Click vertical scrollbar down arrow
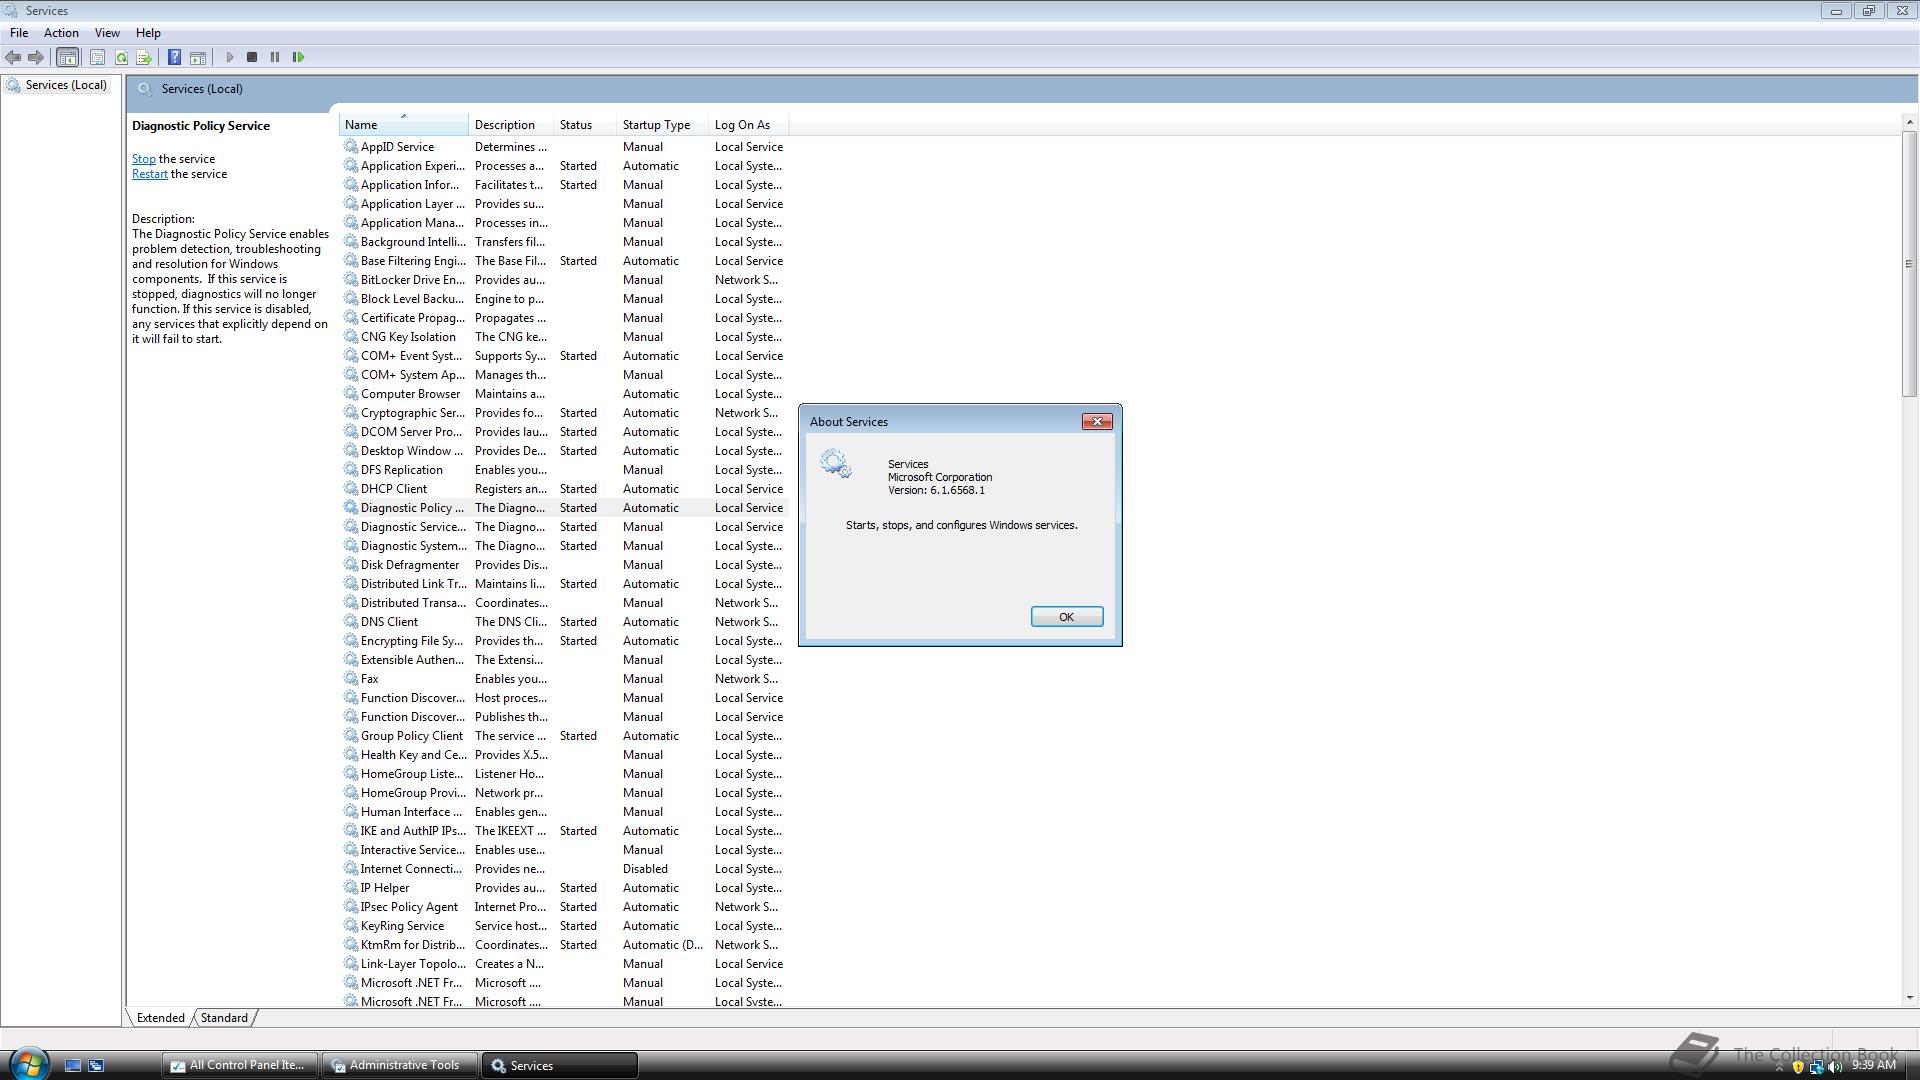Viewport: 1920px width, 1080px height. [x=1909, y=997]
